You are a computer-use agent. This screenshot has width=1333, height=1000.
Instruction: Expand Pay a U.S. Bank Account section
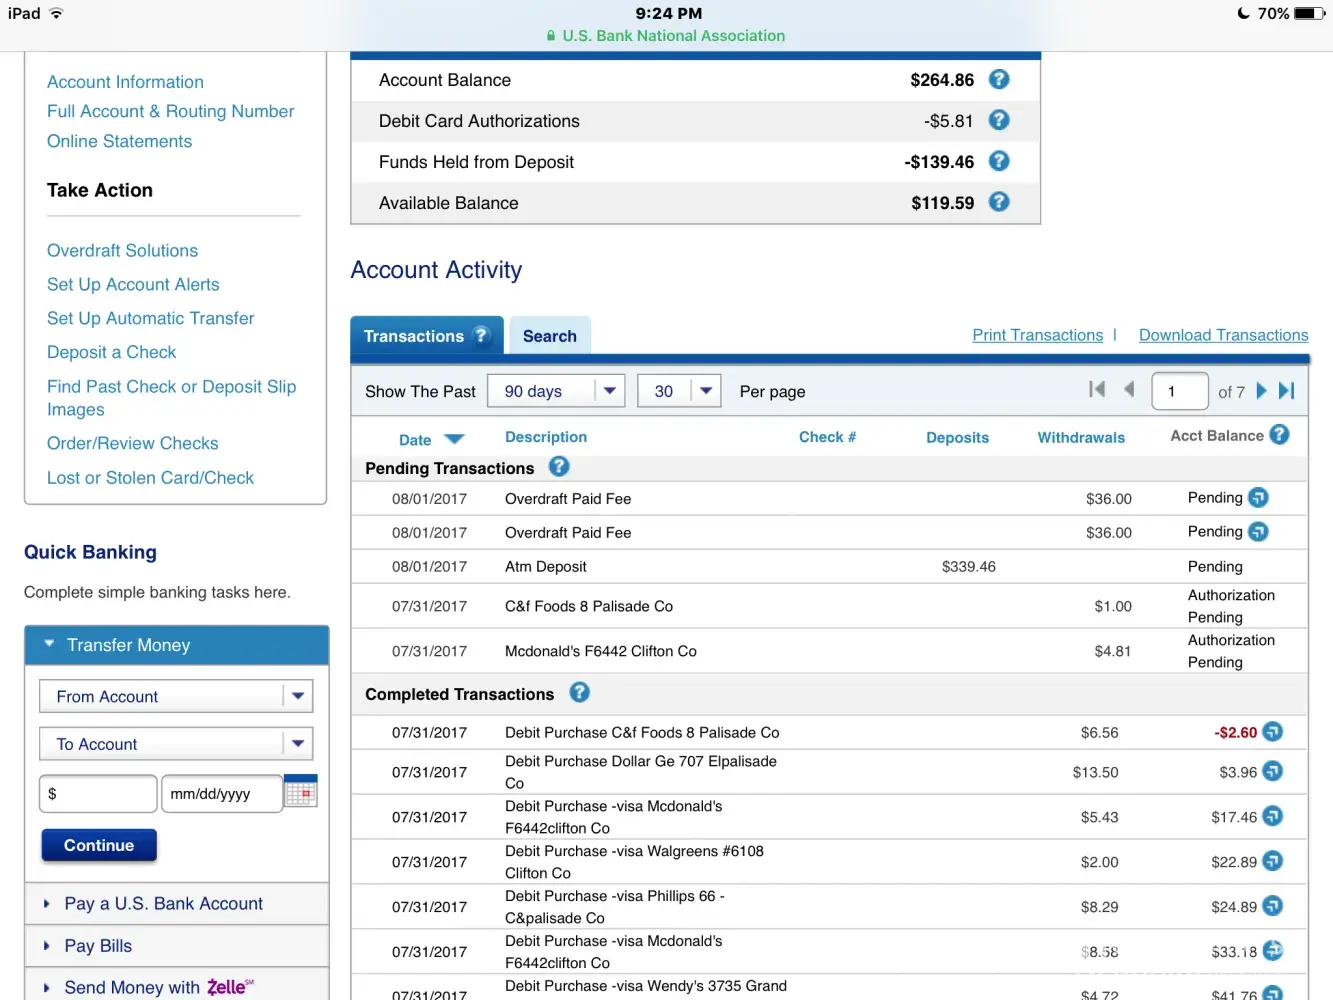pyautogui.click(x=163, y=904)
